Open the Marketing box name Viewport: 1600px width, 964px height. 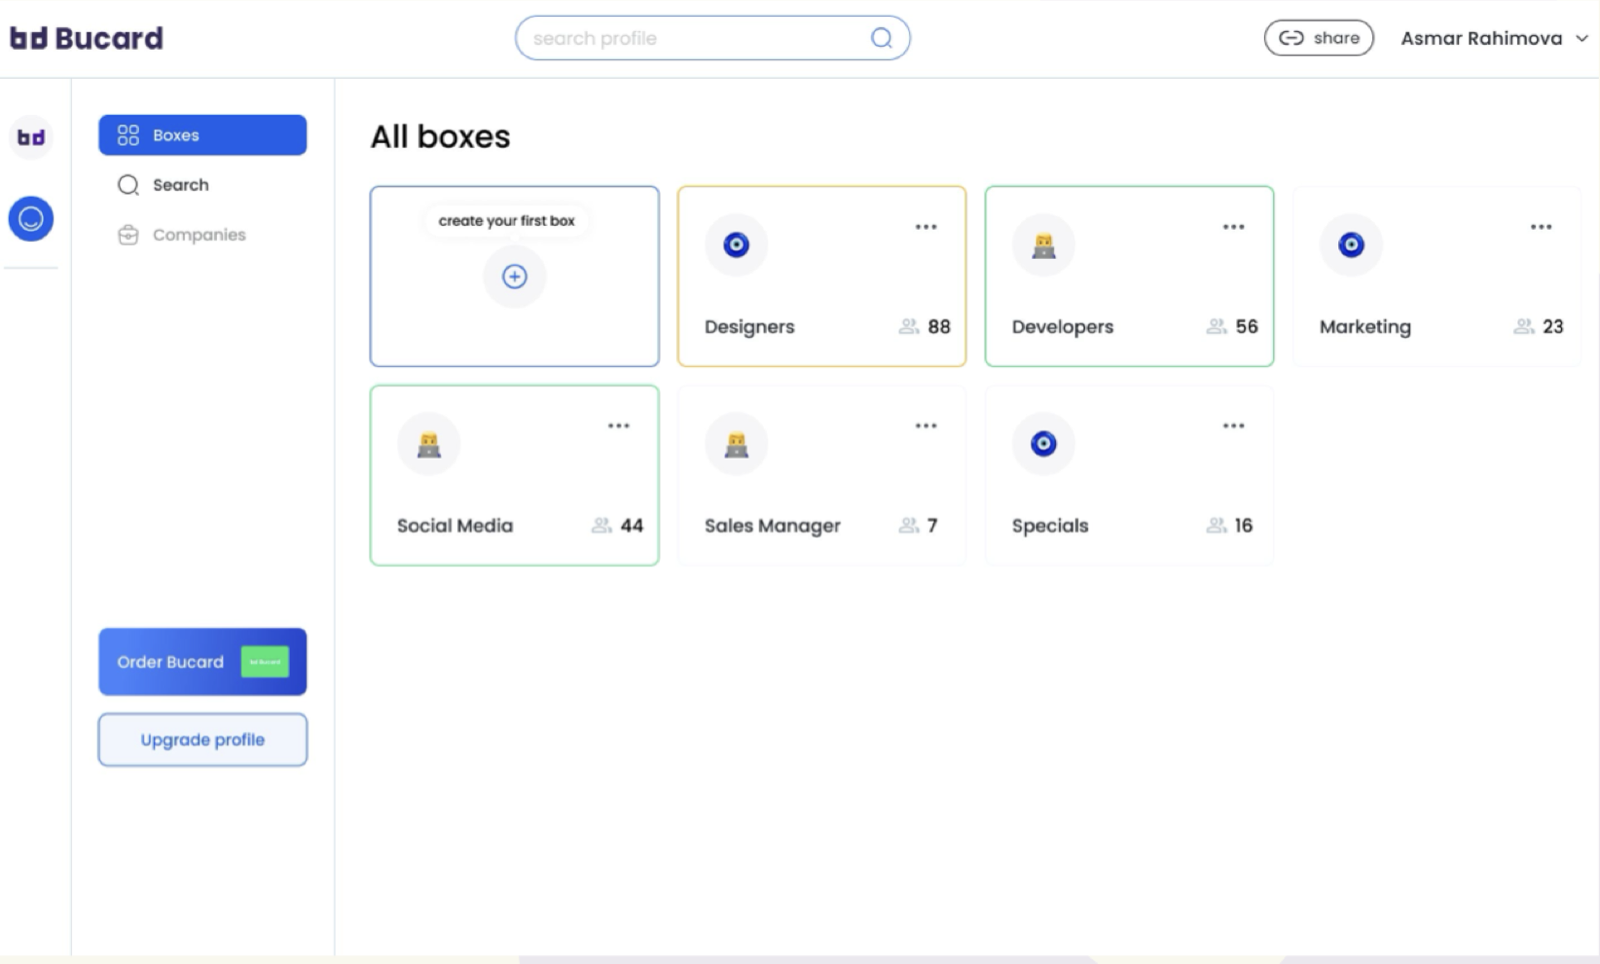[x=1365, y=327]
